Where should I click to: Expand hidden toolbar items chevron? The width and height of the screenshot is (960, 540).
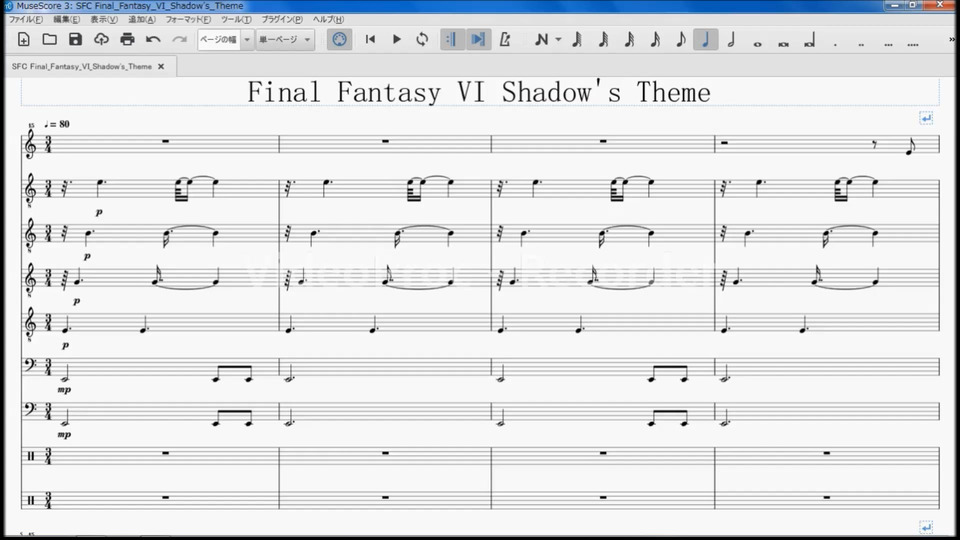(952, 39)
